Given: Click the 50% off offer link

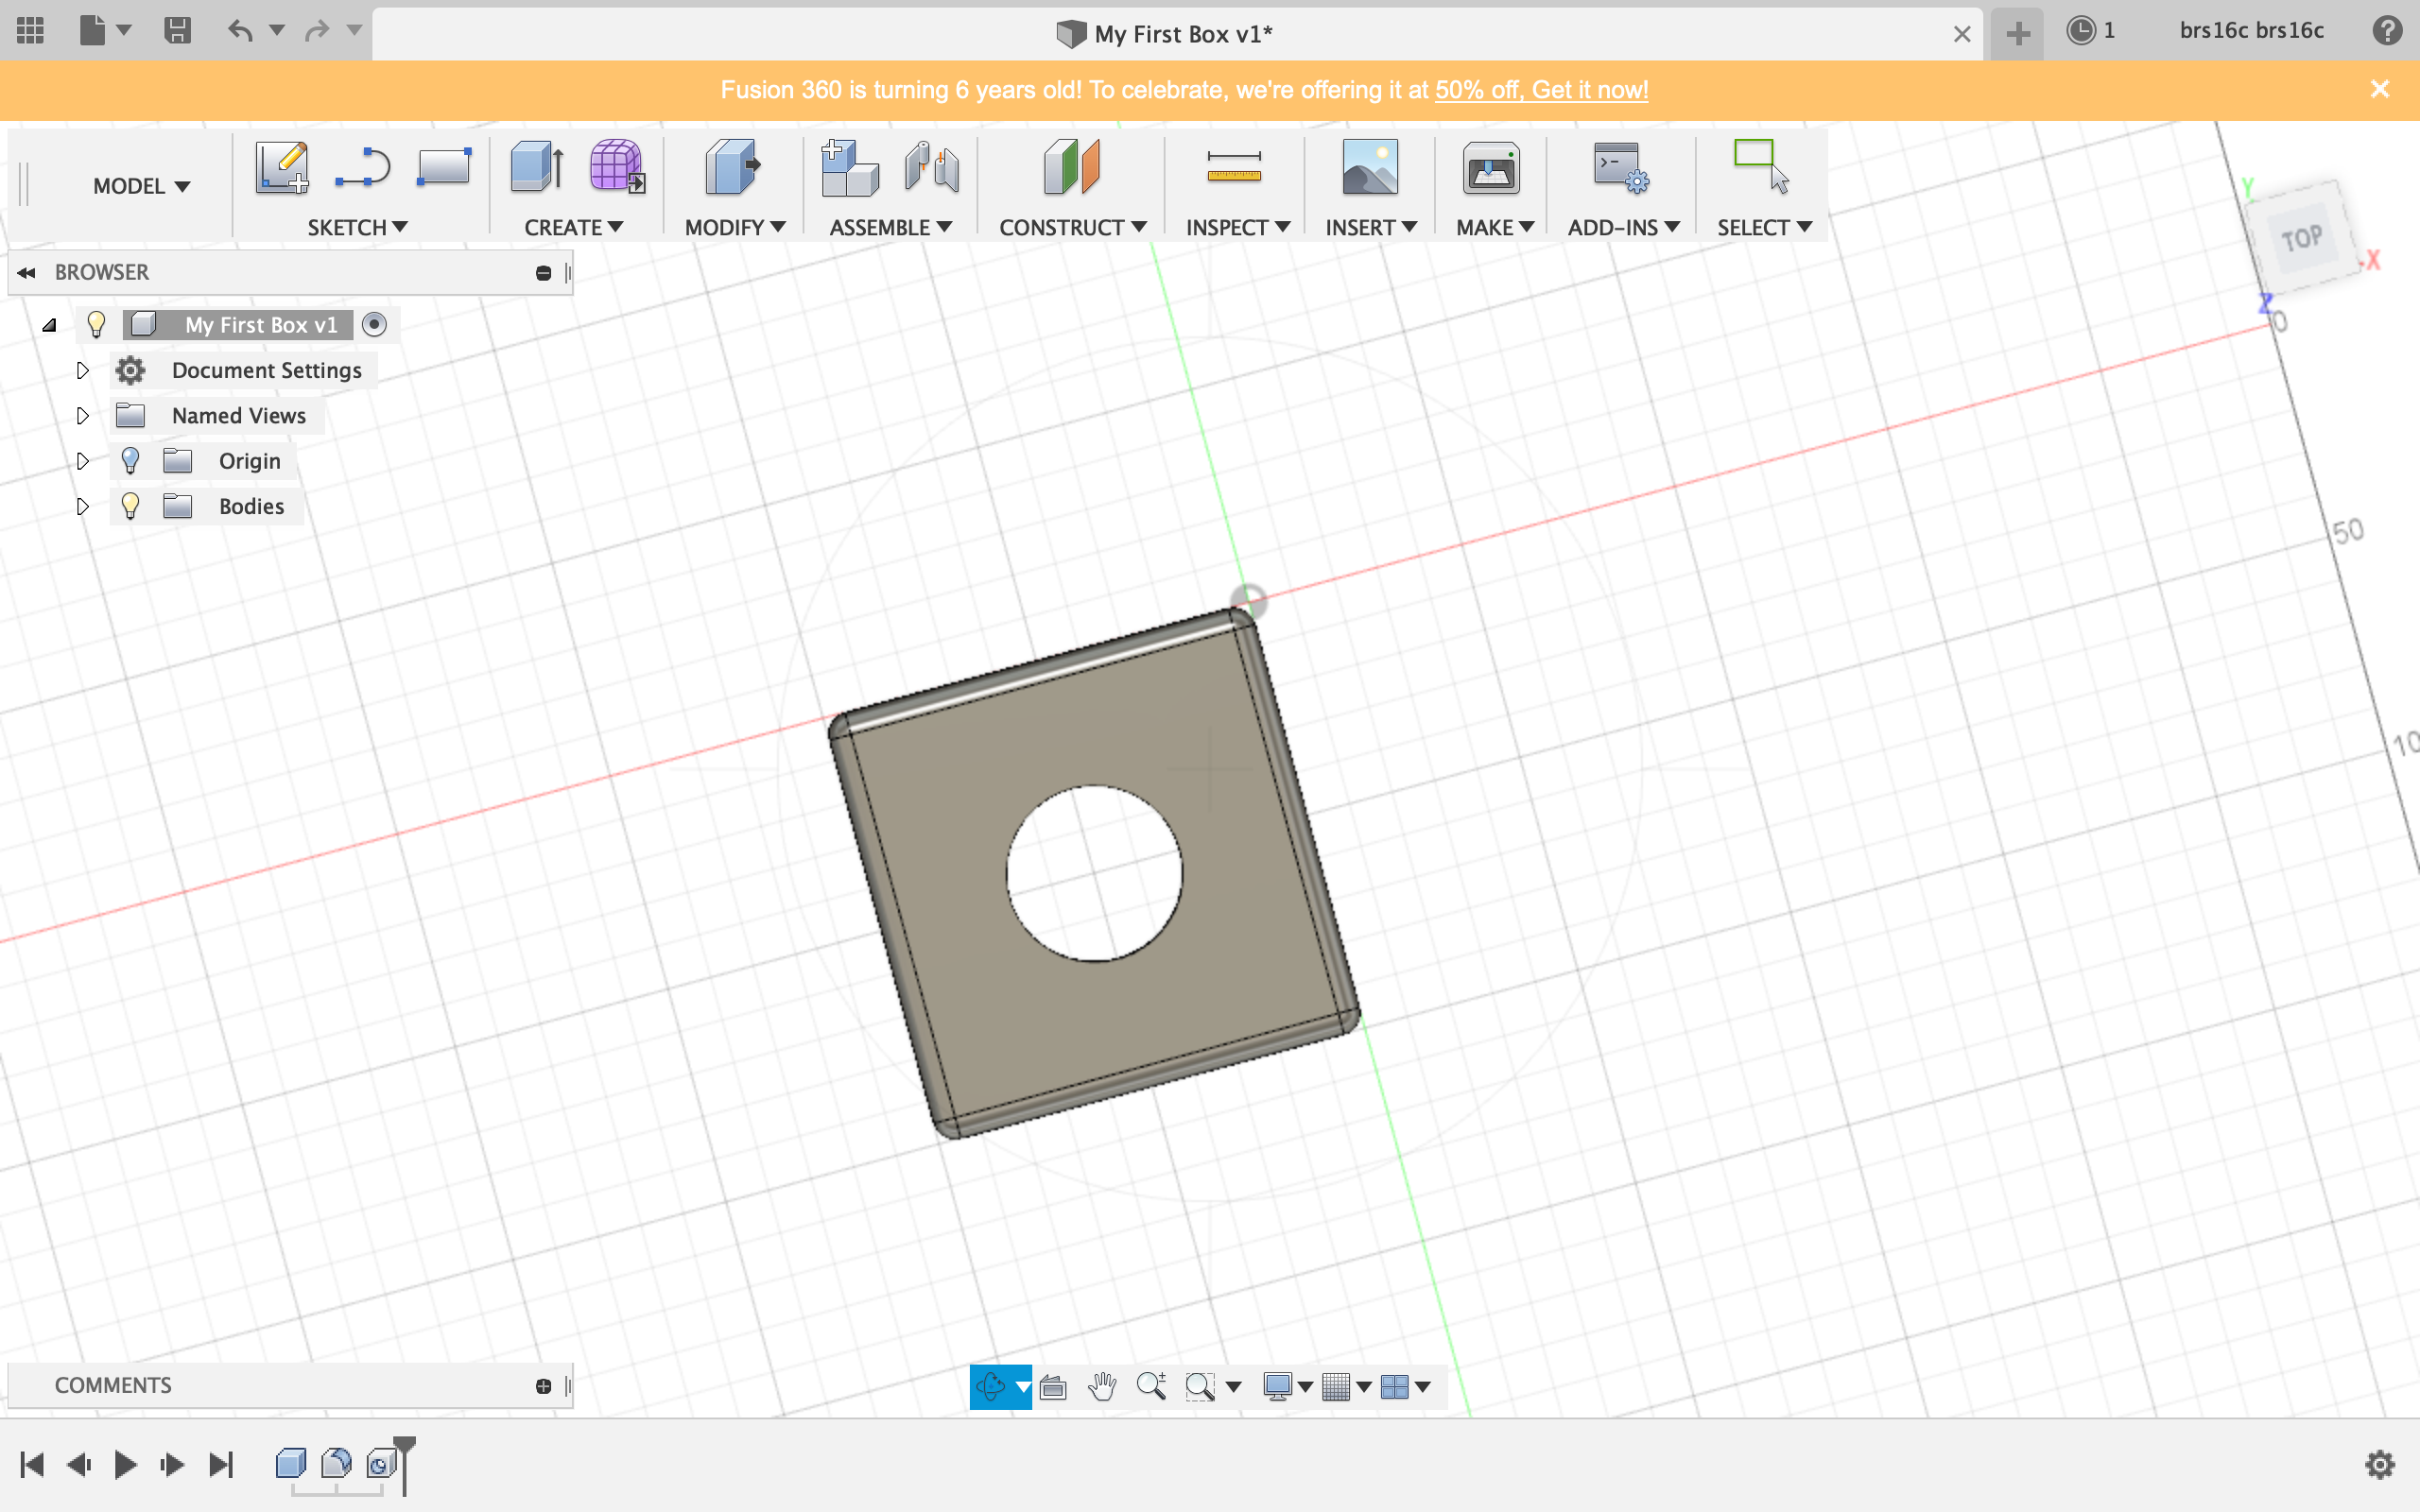Looking at the screenshot, I should [x=1541, y=90].
